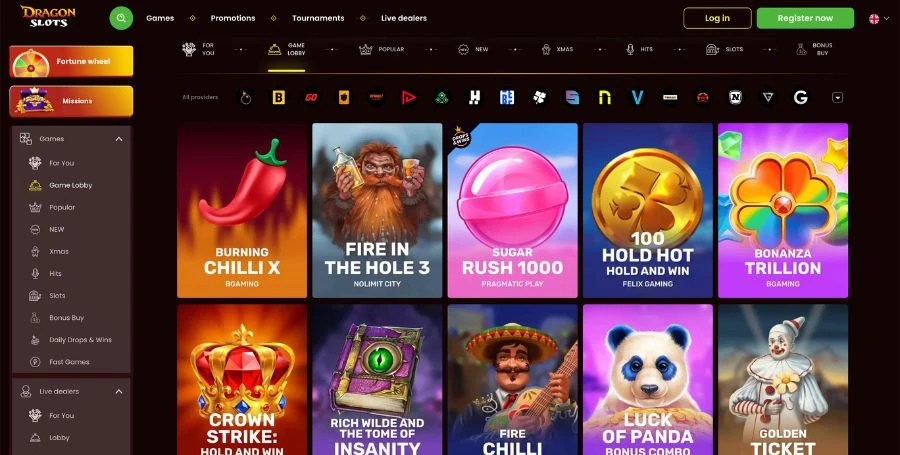The image size is (900, 455).
Task: Click the Register now button
Action: tap(805, 18)
